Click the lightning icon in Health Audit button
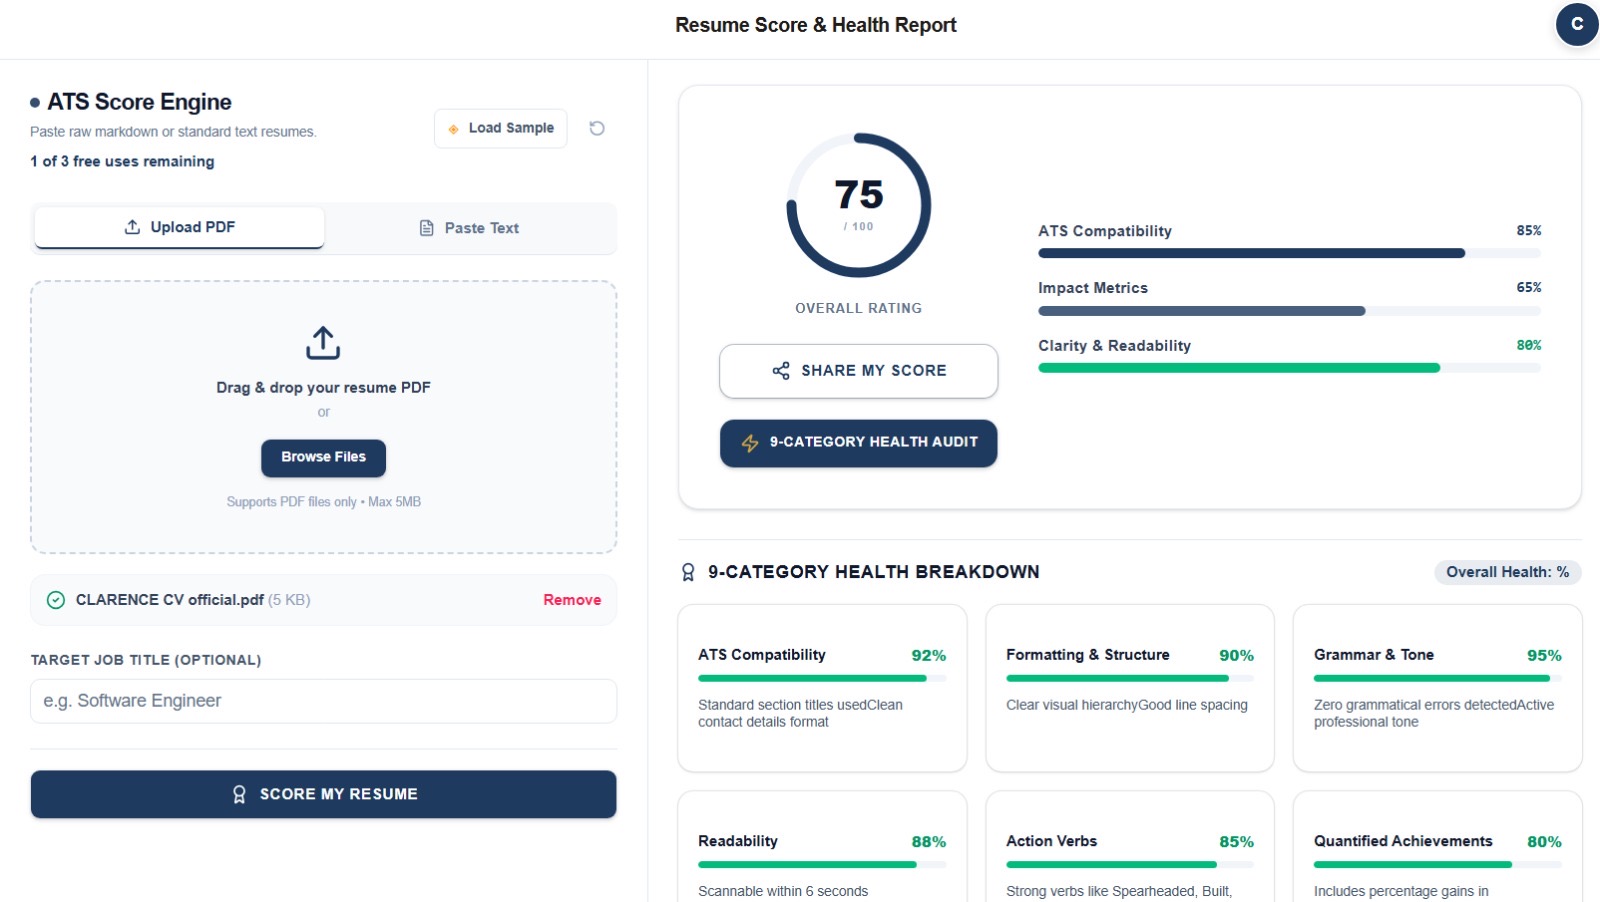The height and width of the screenshot is (902, 1600). pos(750,443)
